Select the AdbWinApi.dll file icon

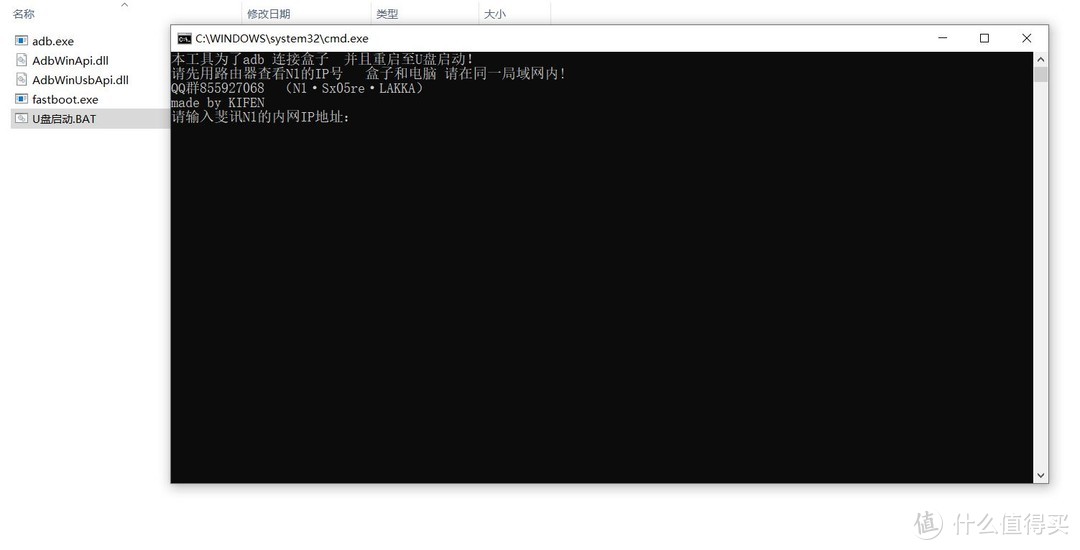21,60
